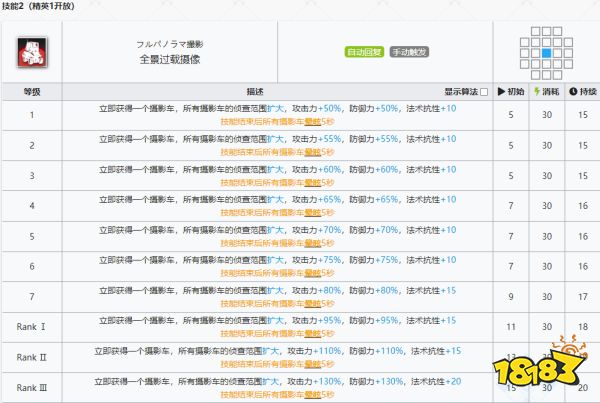600x403 pixels.
Task: Click 攻击力+70% in level 5 description
Action: 316,230
